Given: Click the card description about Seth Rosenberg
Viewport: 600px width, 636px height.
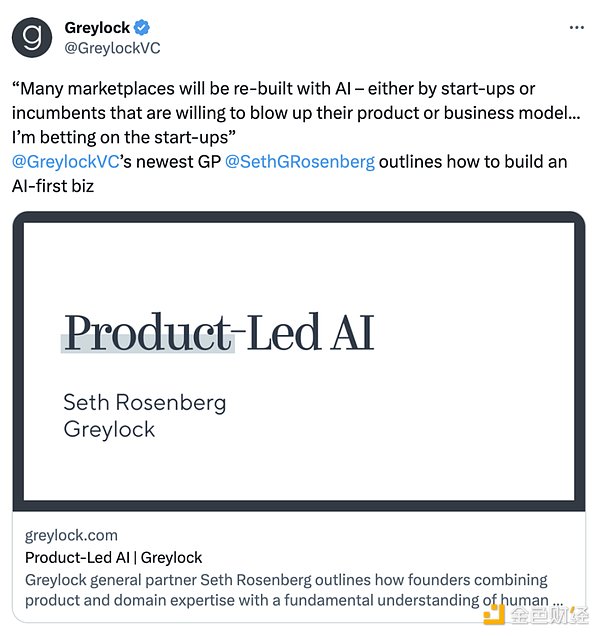Looking at the screenshot, I should pos(286,590).
